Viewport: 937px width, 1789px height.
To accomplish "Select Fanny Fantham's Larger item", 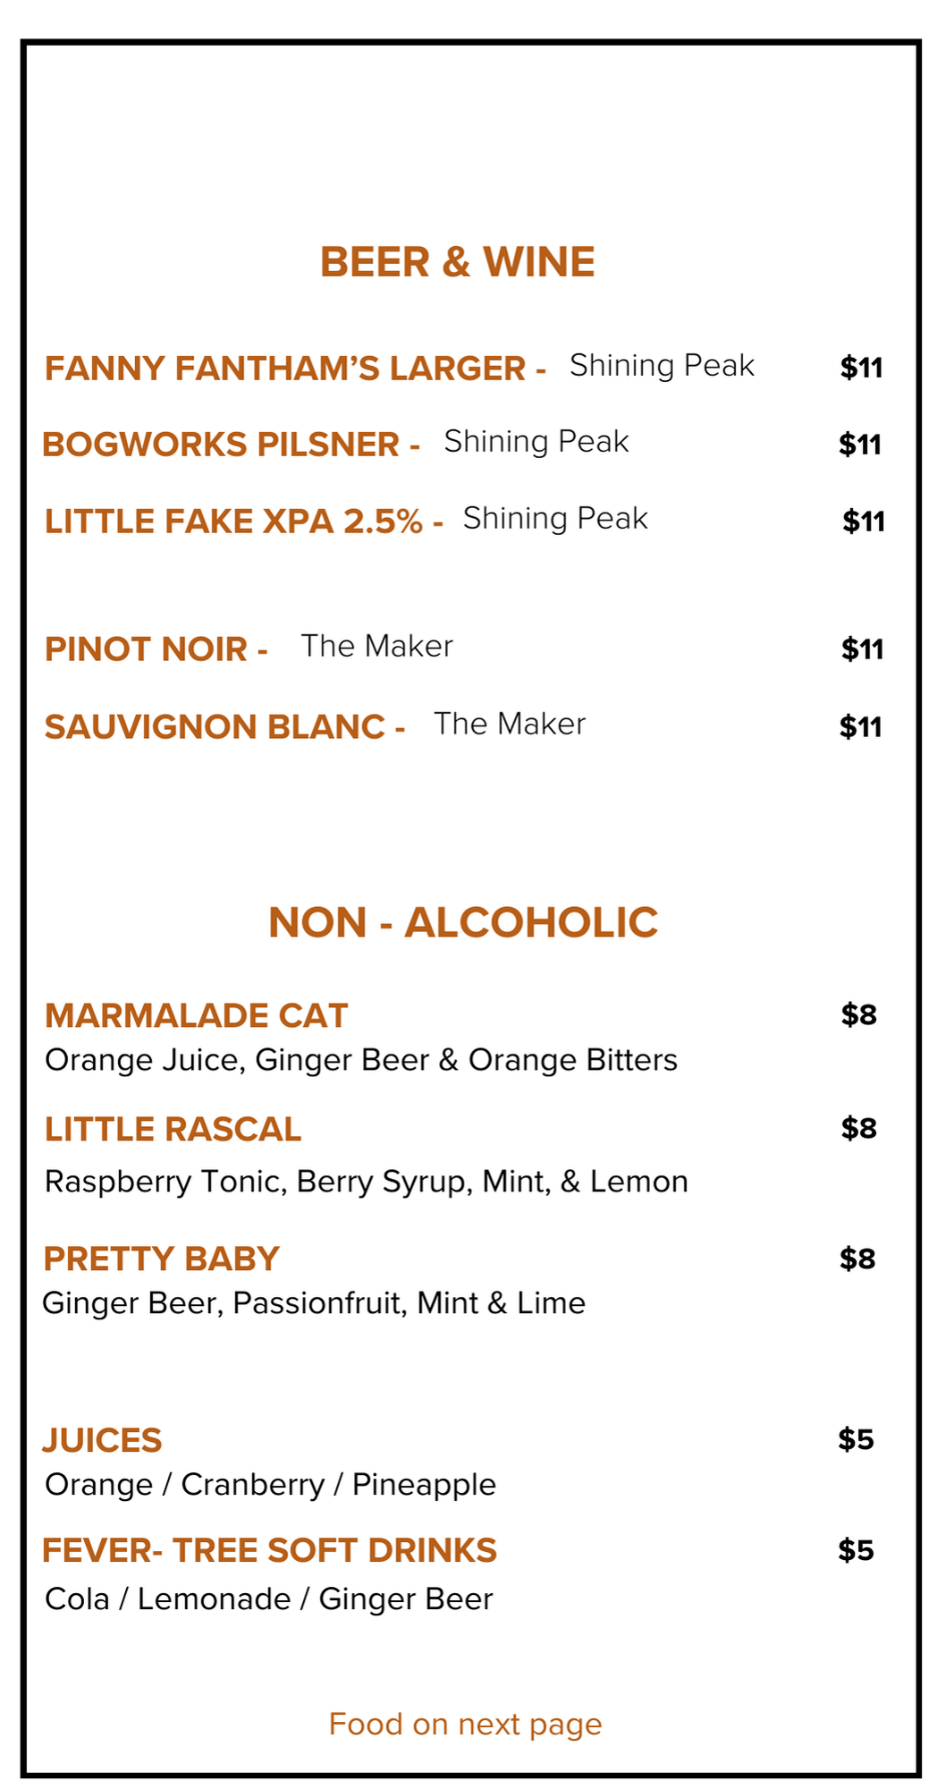I will click(295, 368).
